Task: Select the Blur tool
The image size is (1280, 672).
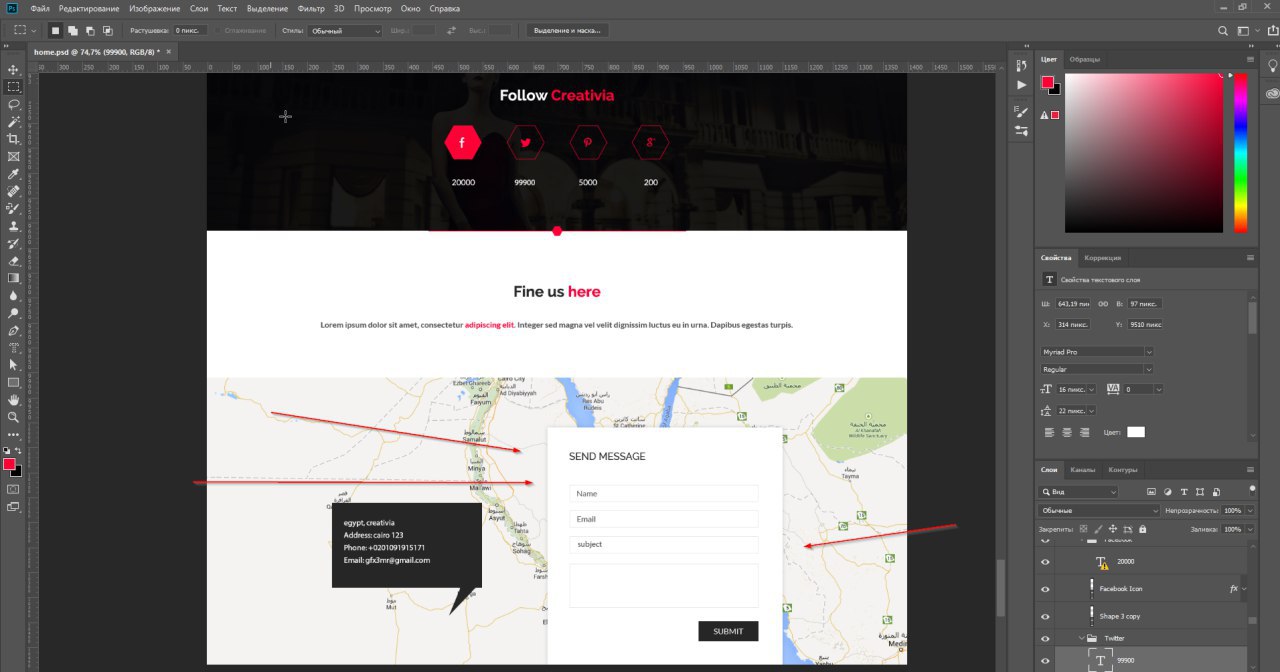Action: click(13, 296)
